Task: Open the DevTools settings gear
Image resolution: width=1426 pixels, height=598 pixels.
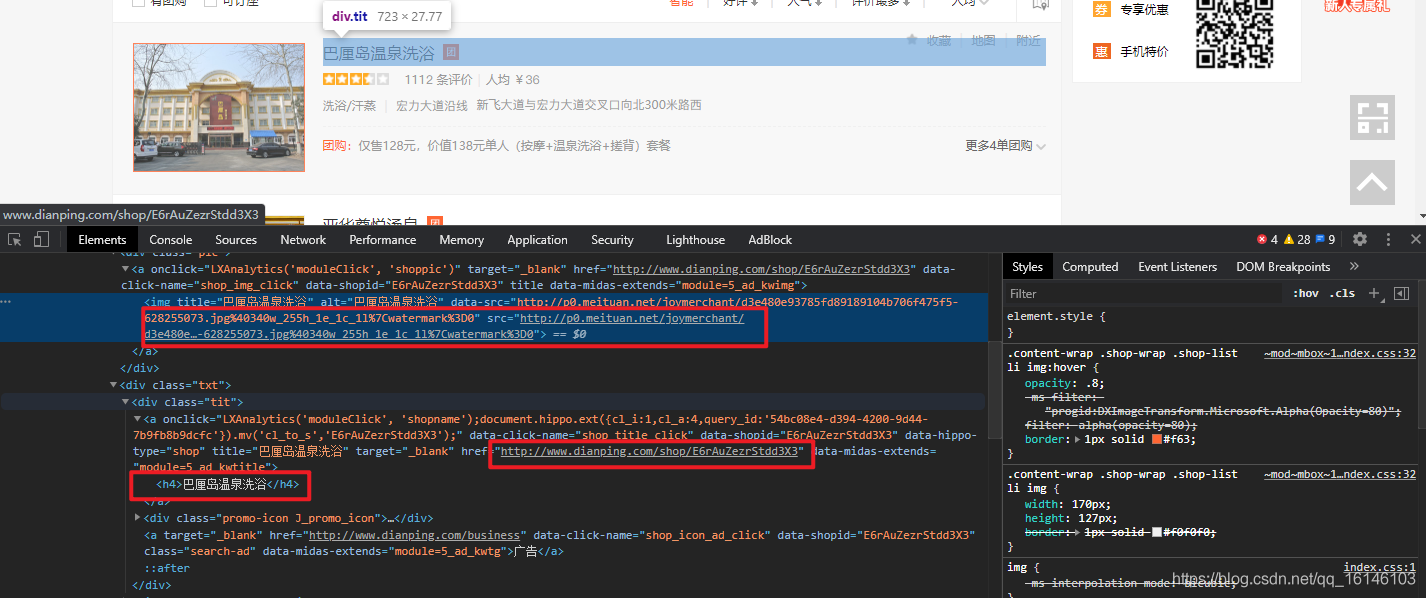Action: pos(1360,239)
